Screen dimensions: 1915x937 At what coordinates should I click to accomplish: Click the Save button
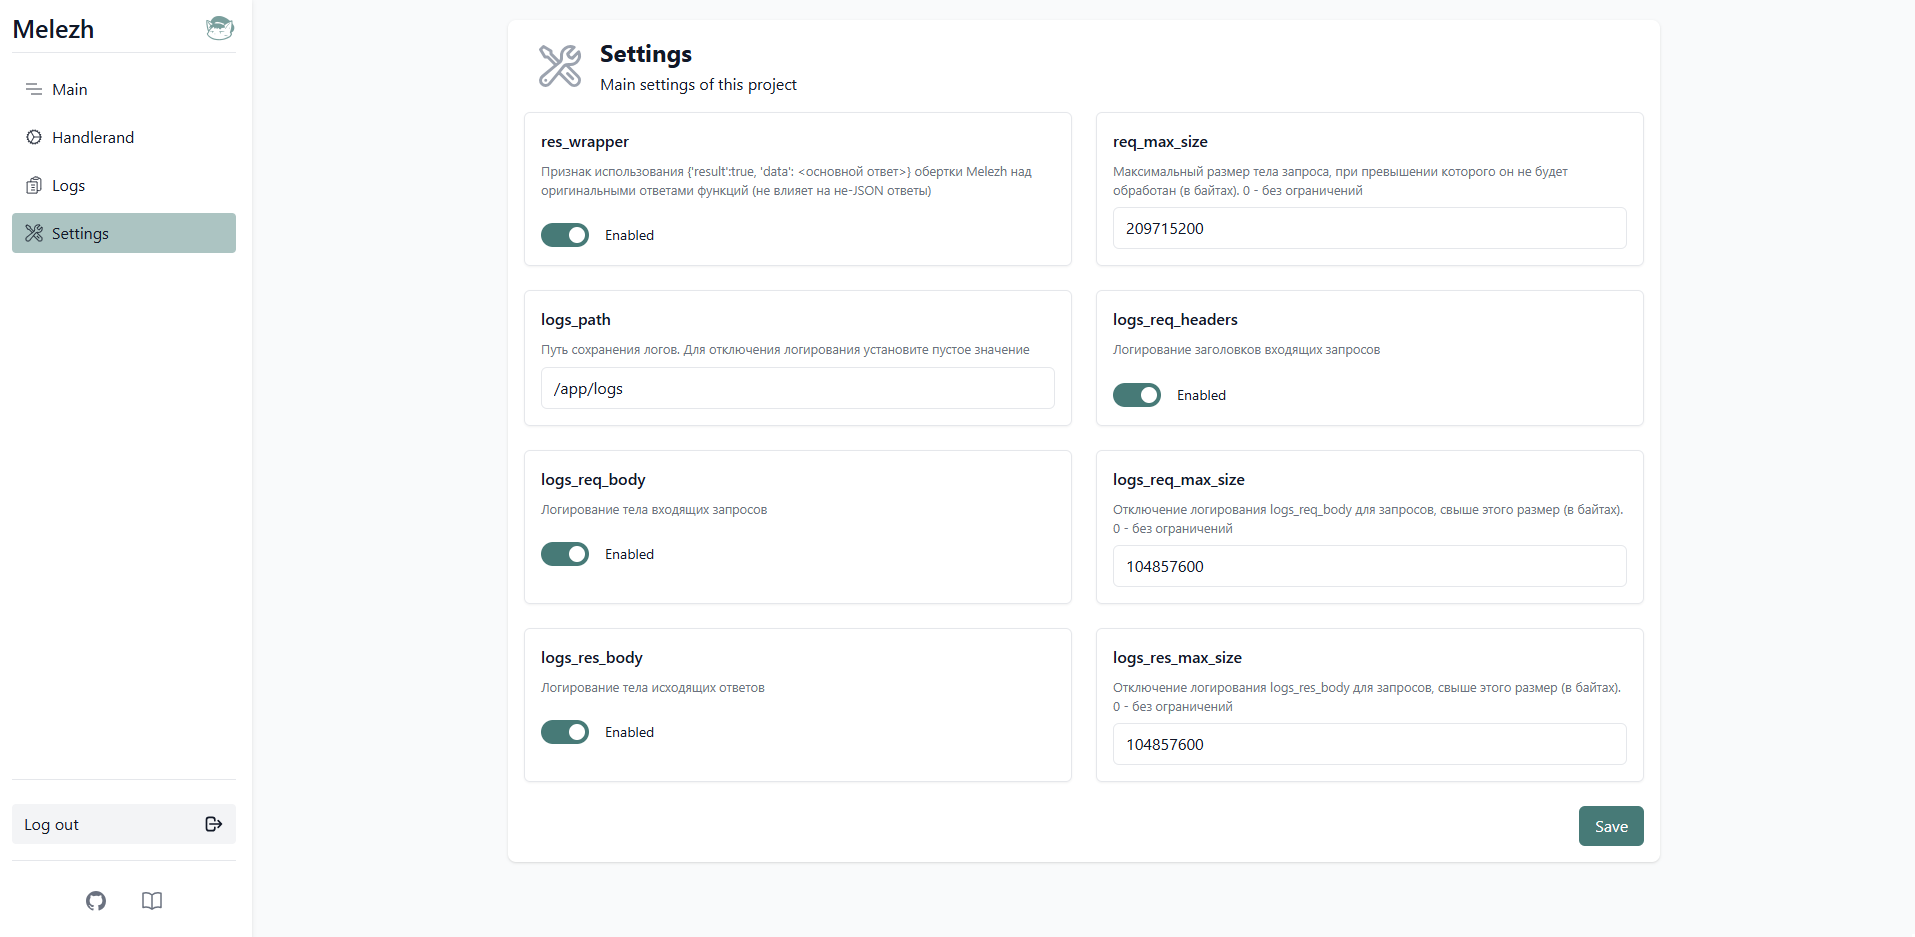point(1611,826)
